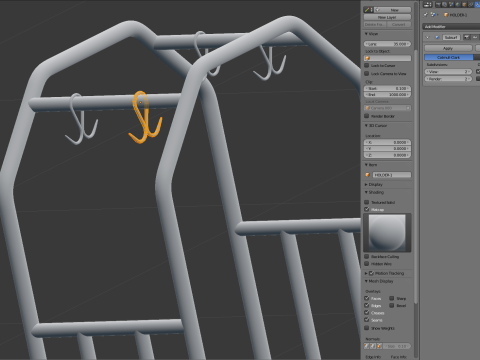Enable Hidden Wire checkbox

[367, 264]
